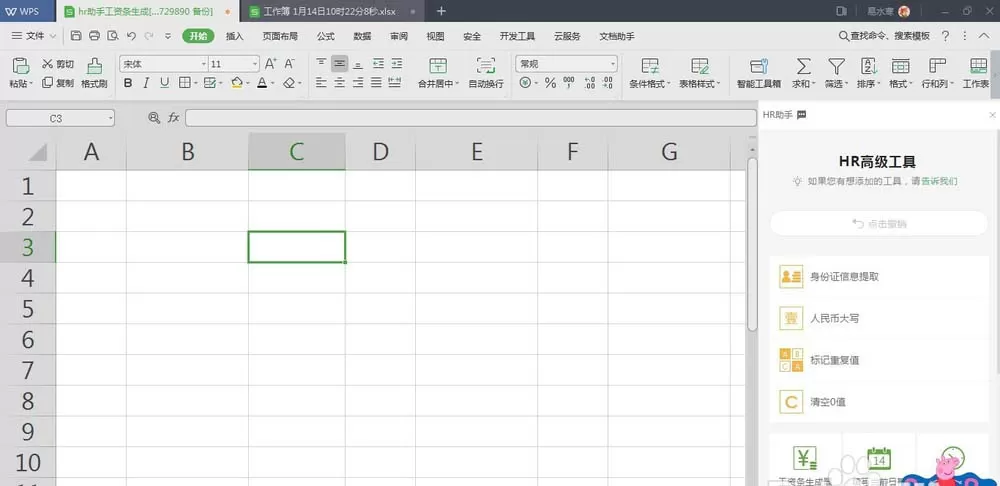
Task: Open the 文件 (File) menu
Action: coord(34,36)
